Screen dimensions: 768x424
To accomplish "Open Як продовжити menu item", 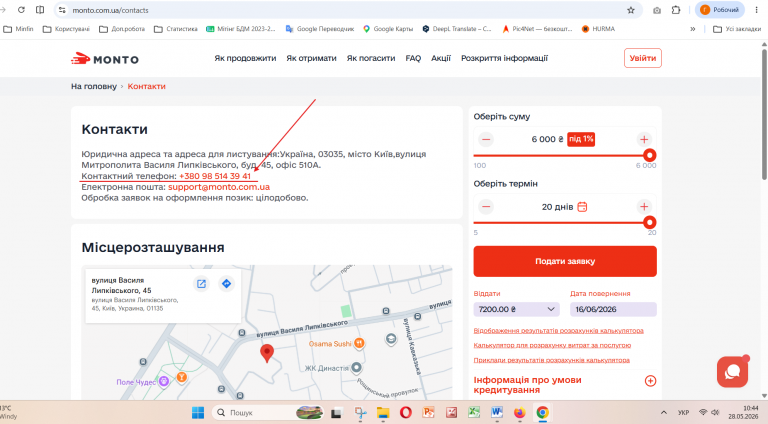I will [x=245, y=58].
